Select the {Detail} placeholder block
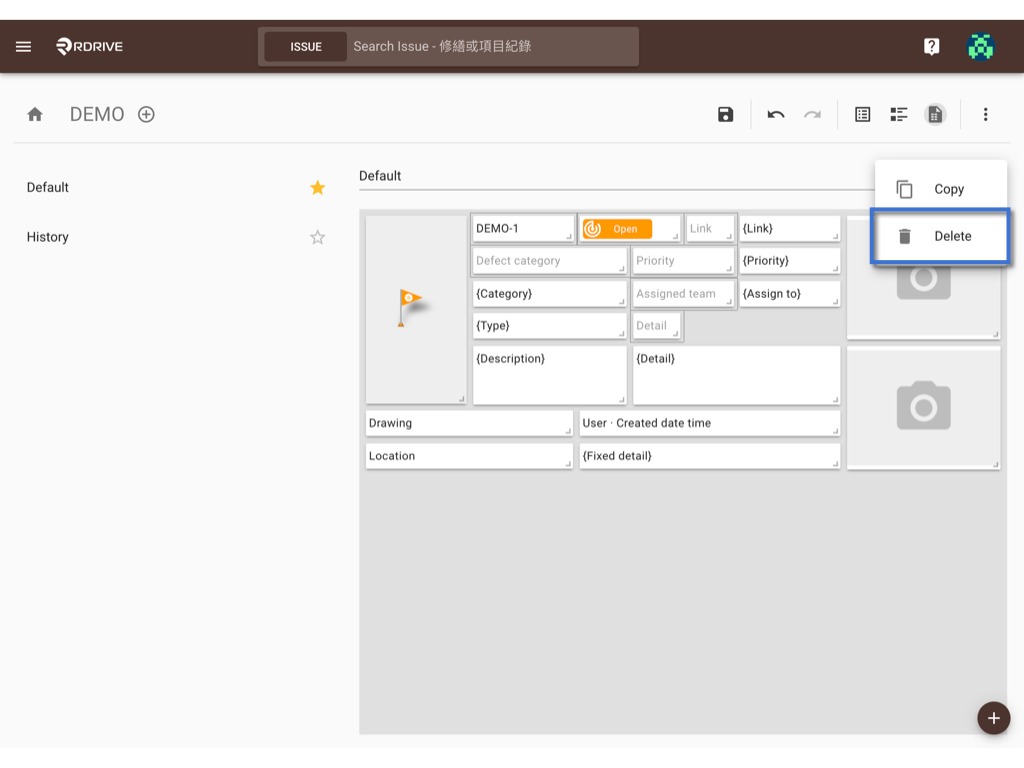Screen dimensions: 1024x768 (736, 375)
